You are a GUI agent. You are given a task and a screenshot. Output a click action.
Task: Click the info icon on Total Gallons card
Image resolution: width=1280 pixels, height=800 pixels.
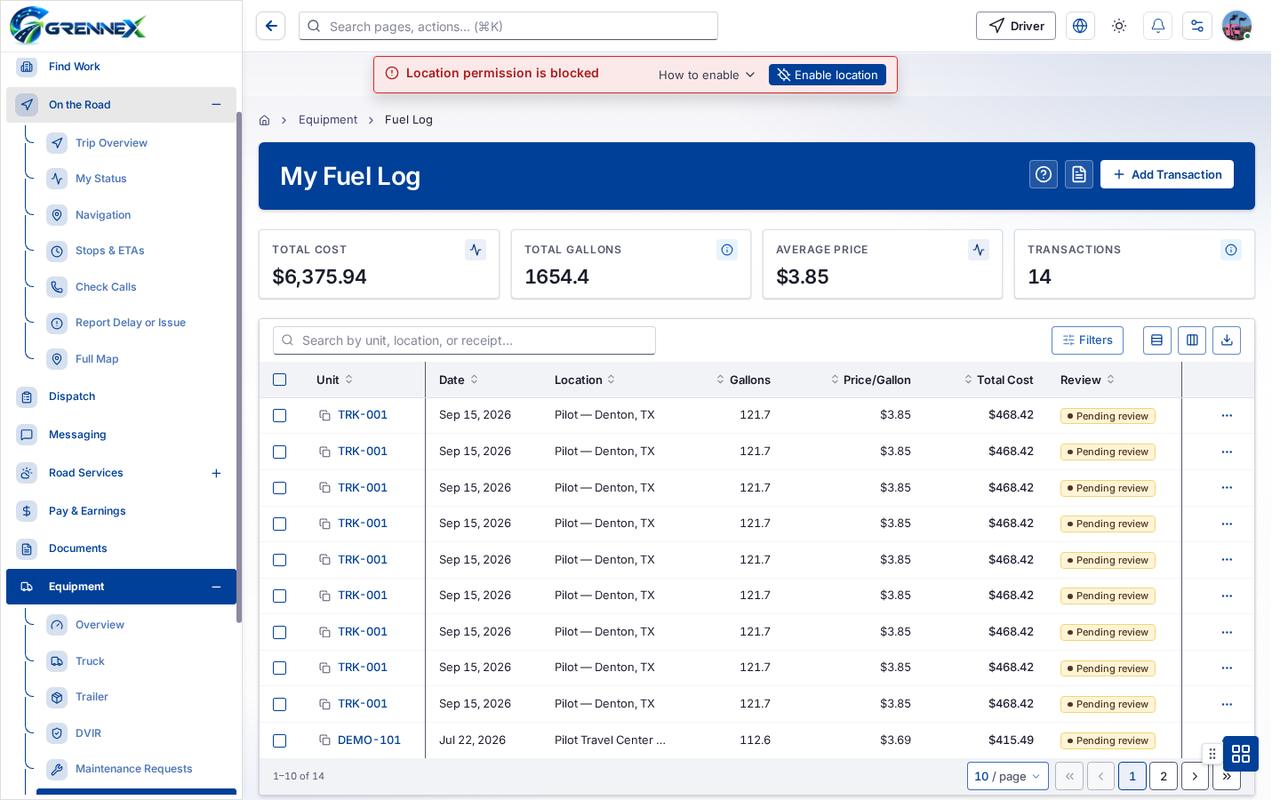point(727,250)
